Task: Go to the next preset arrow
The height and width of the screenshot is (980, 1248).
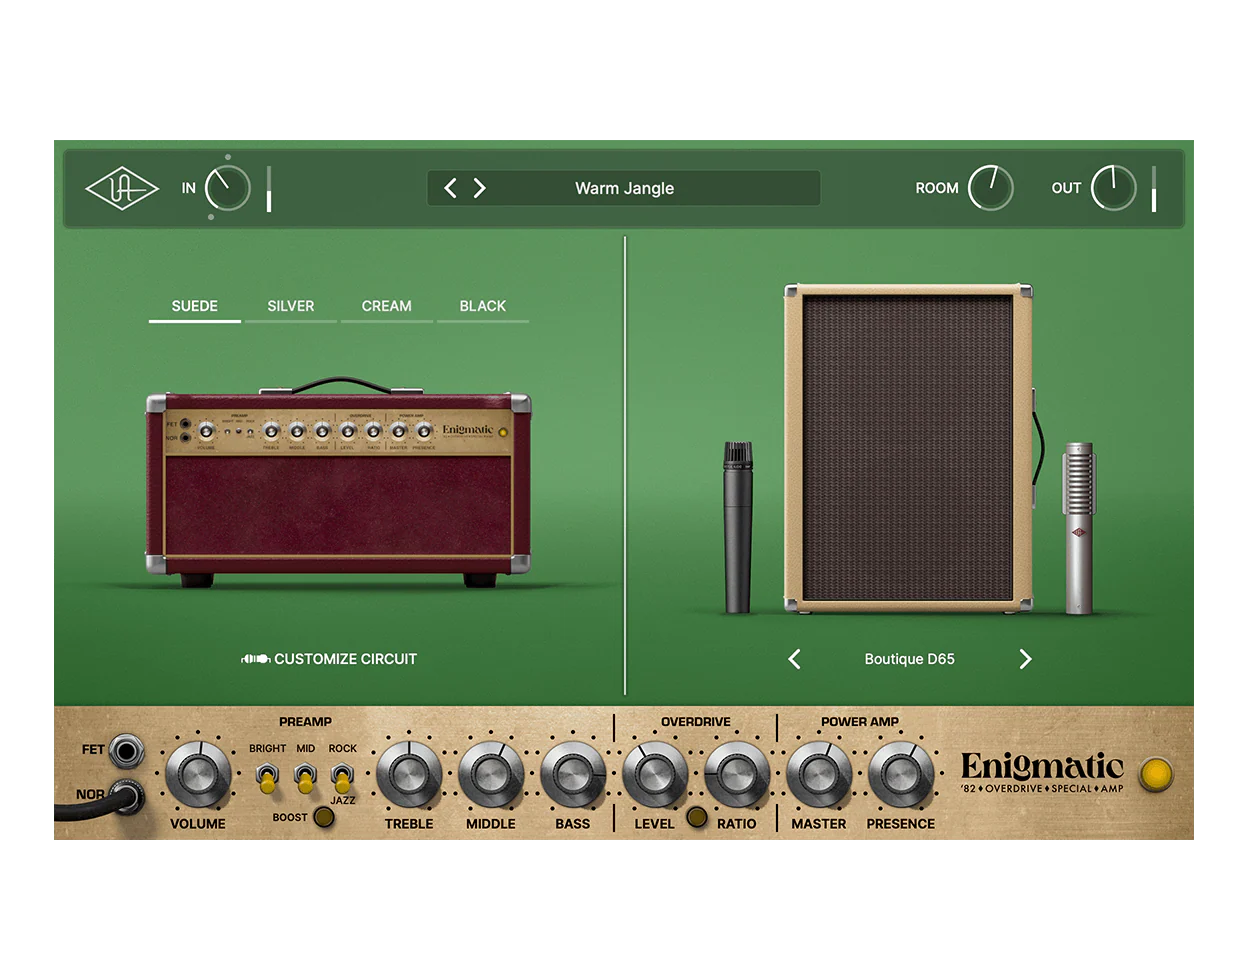Action: 479,188
